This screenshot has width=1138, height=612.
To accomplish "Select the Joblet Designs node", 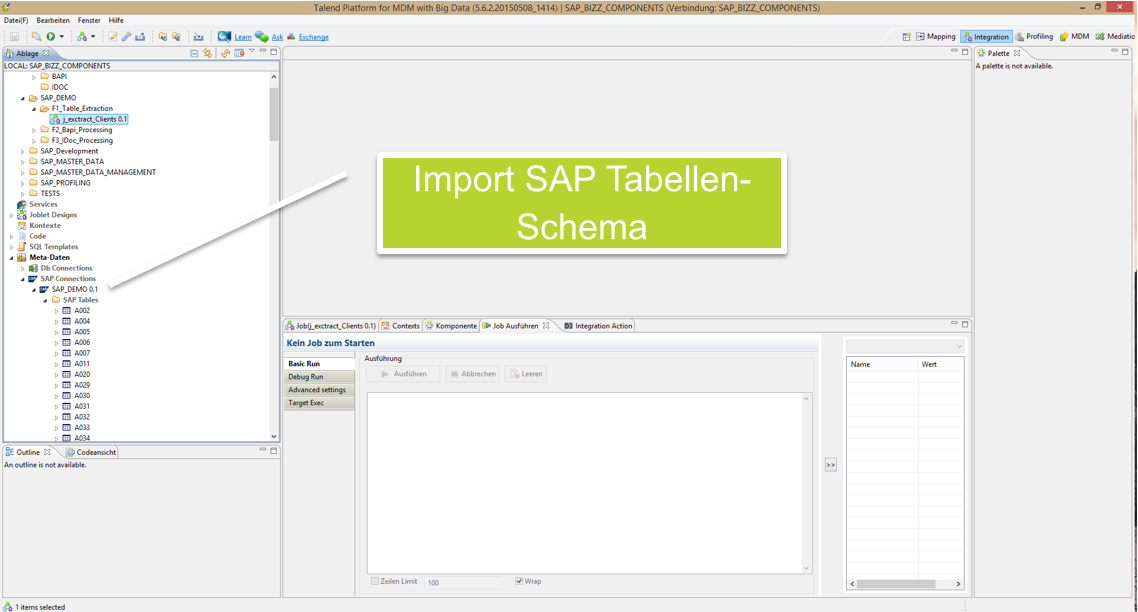I will point(52,215).
